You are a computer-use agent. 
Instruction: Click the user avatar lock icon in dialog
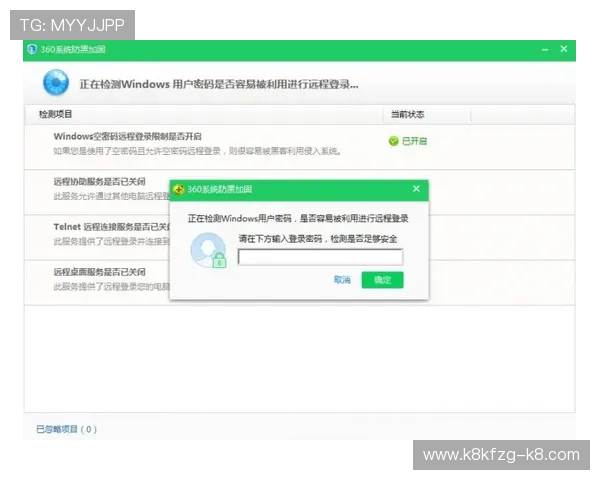pyautogui.click(x=209, y=250)
